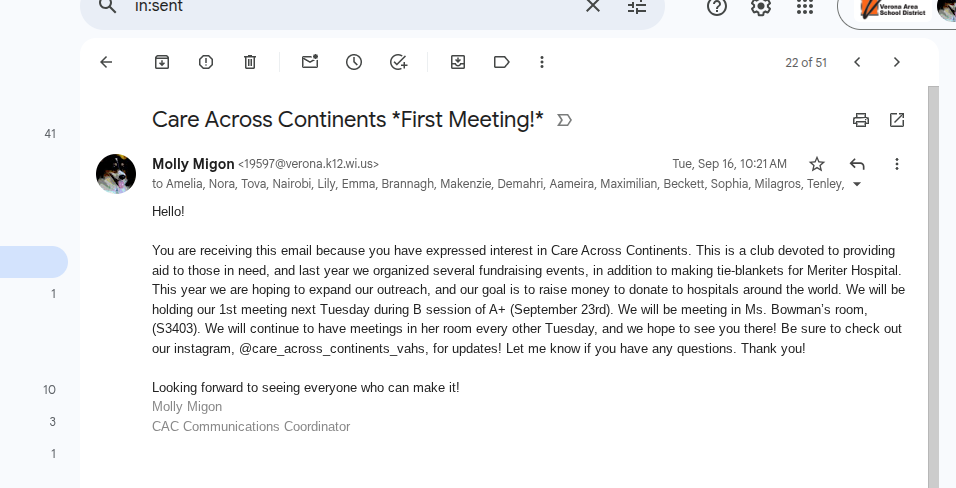Screen dimensions: 956x488
Task: Add this email to Tasks
Action: click(398, 62)
